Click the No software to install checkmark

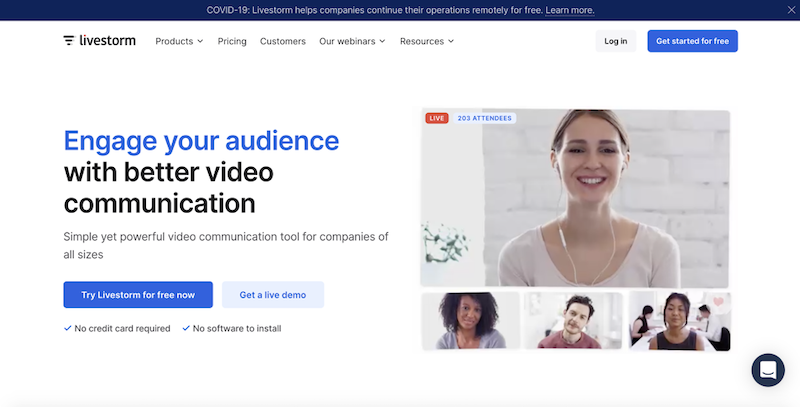coord(186,328)
